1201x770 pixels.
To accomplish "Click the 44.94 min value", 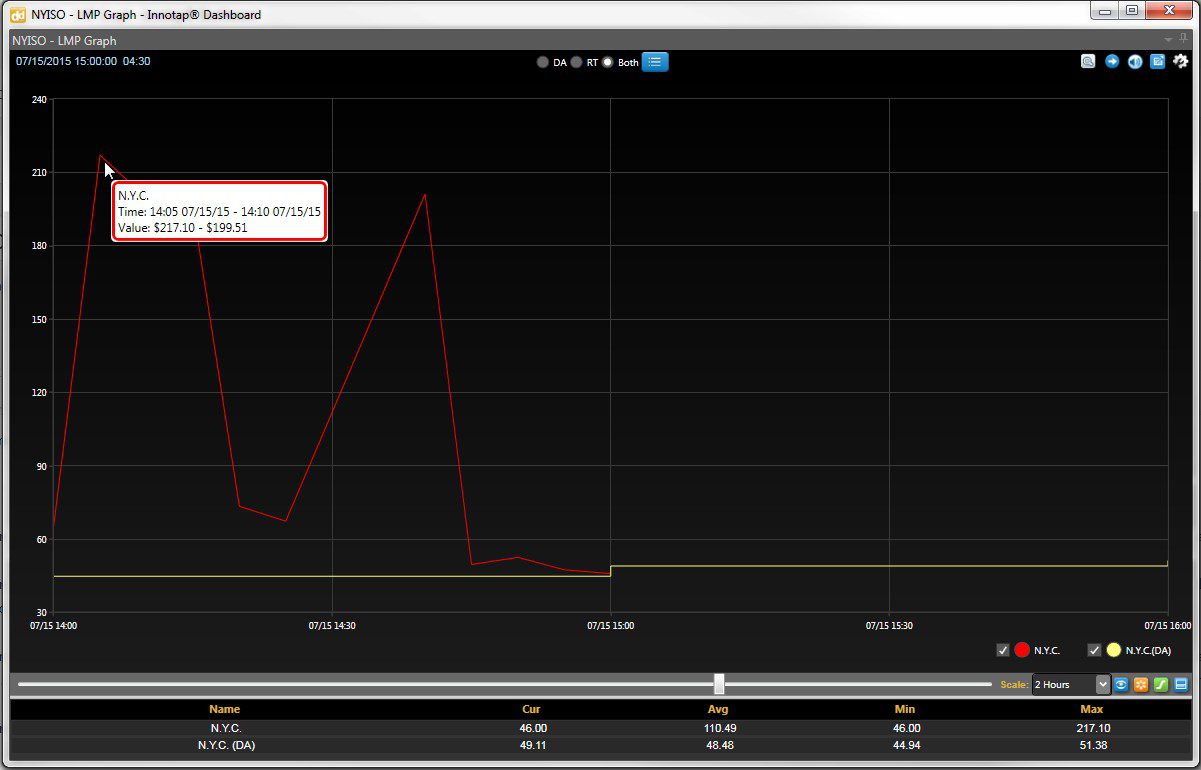I will coord(906,745).
